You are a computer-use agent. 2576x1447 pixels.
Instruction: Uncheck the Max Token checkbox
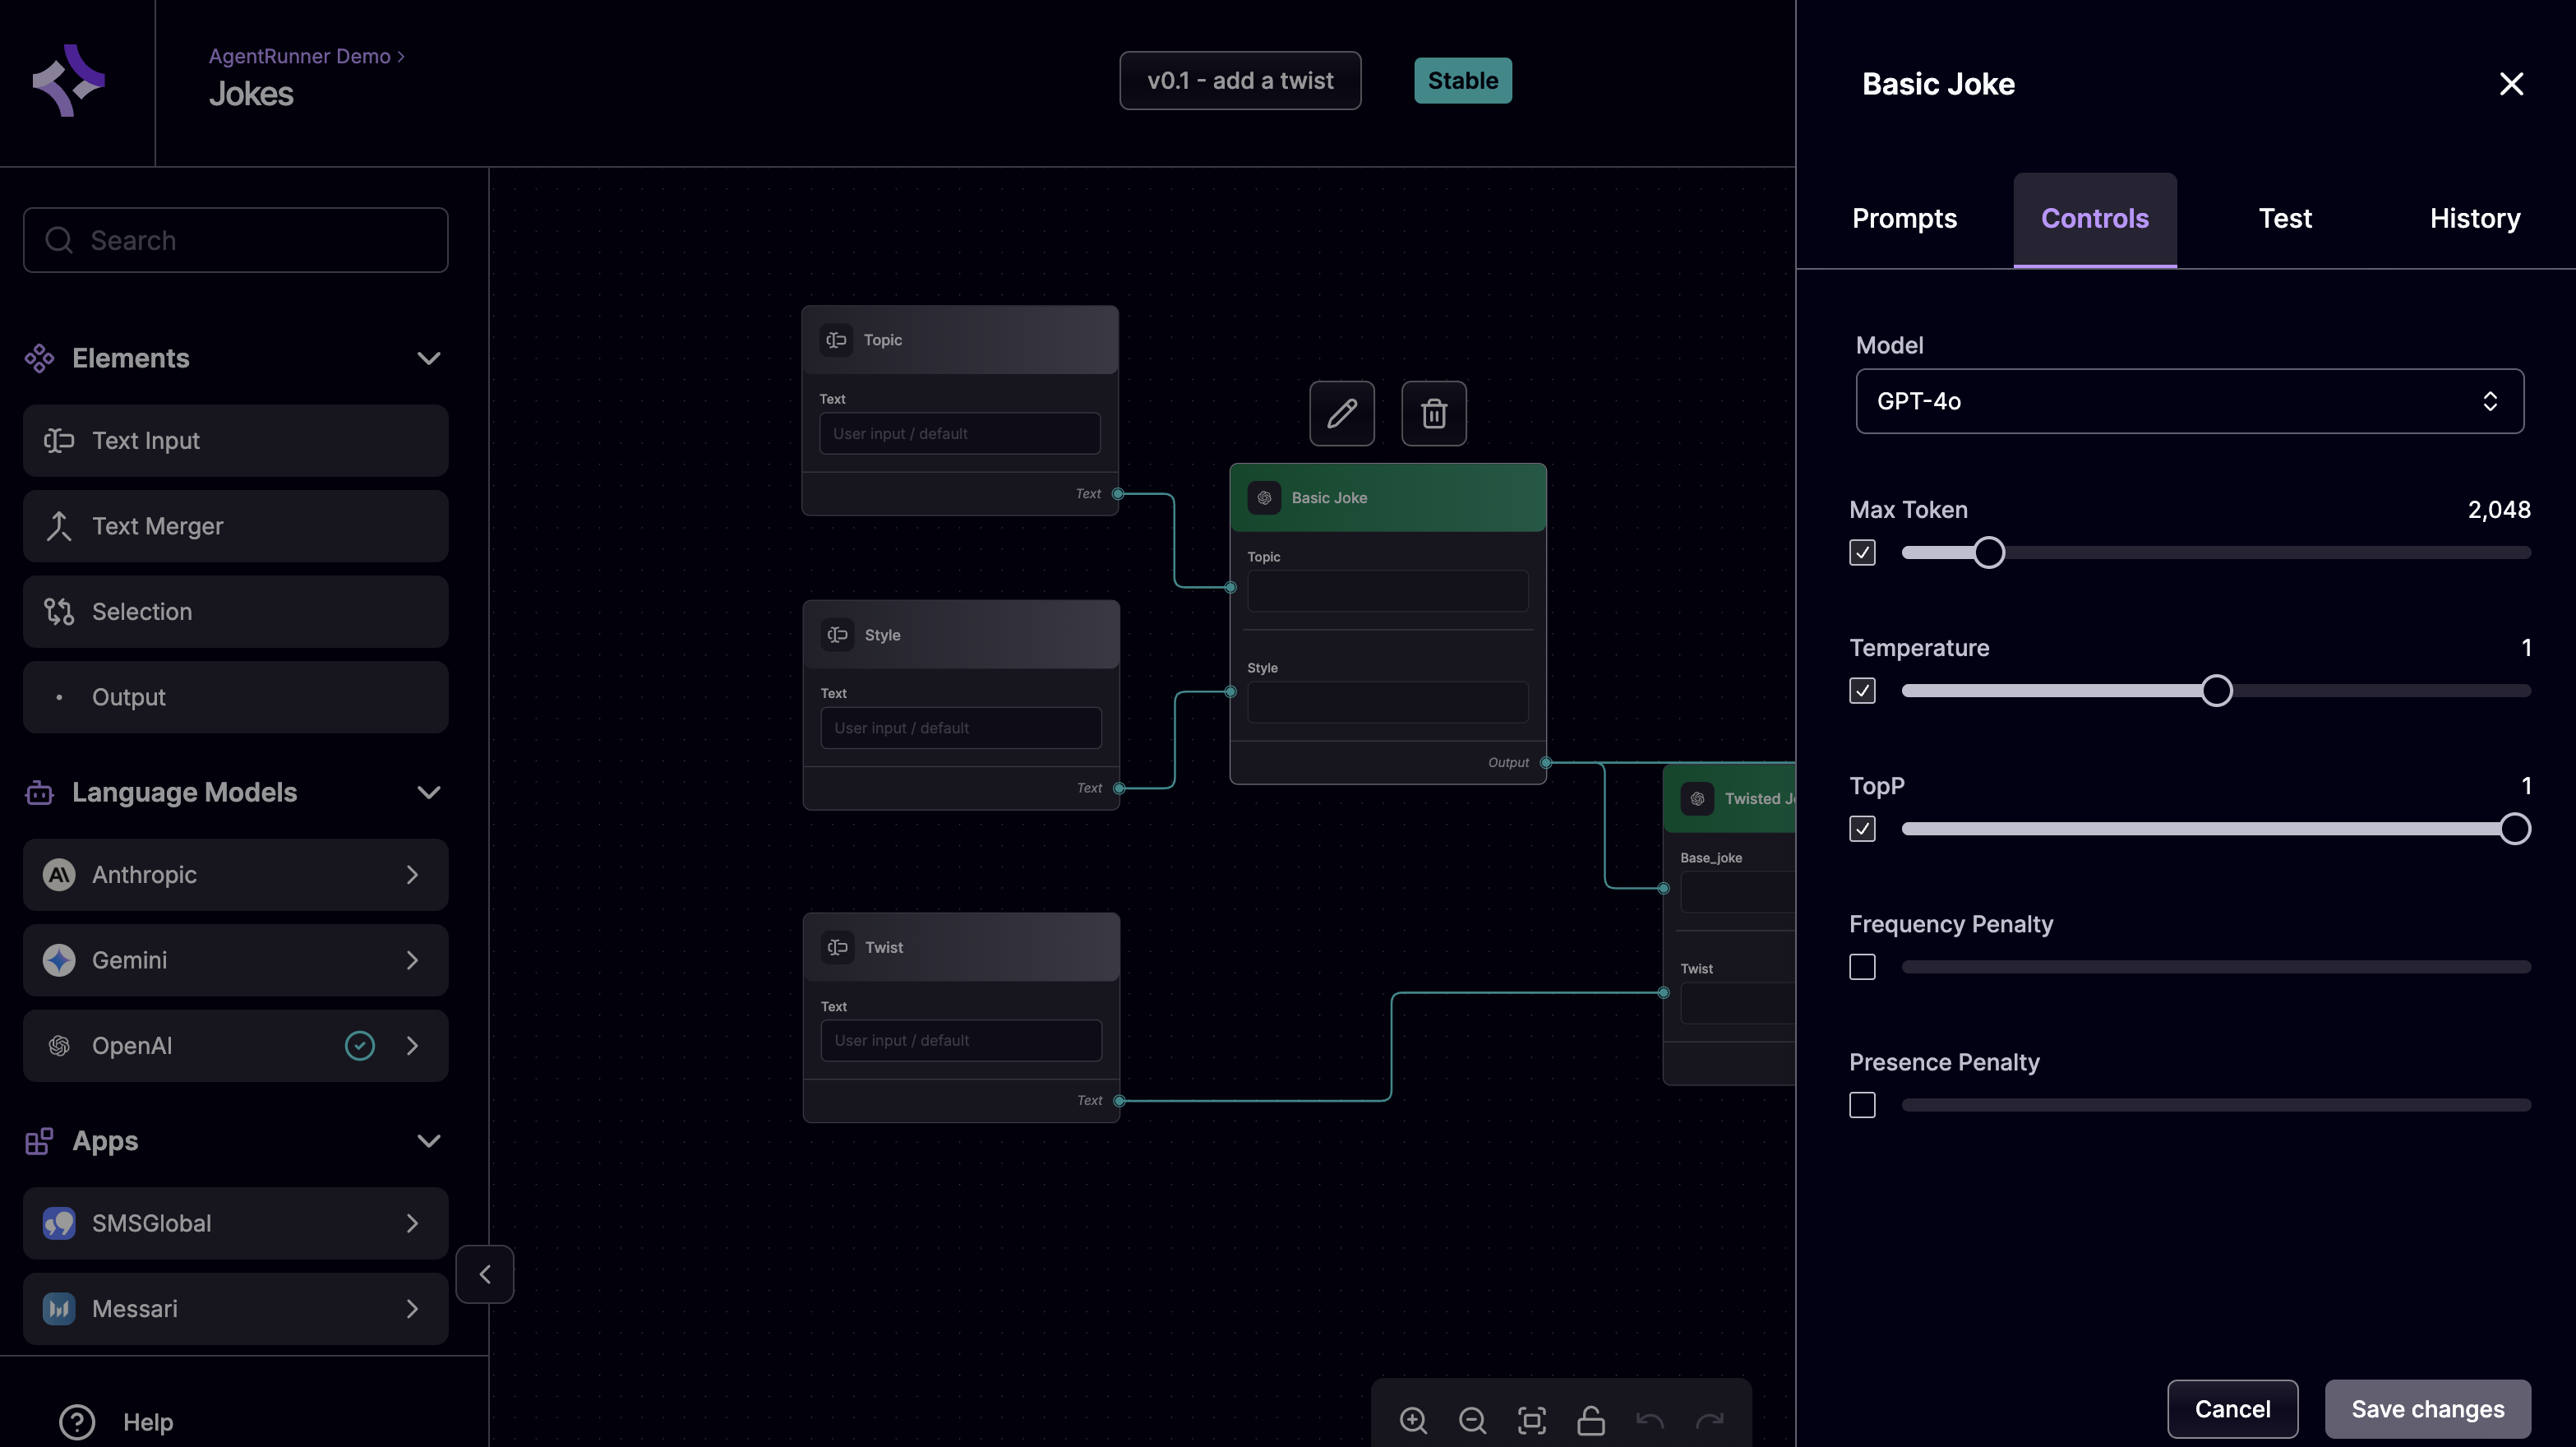click(1862, 553)
